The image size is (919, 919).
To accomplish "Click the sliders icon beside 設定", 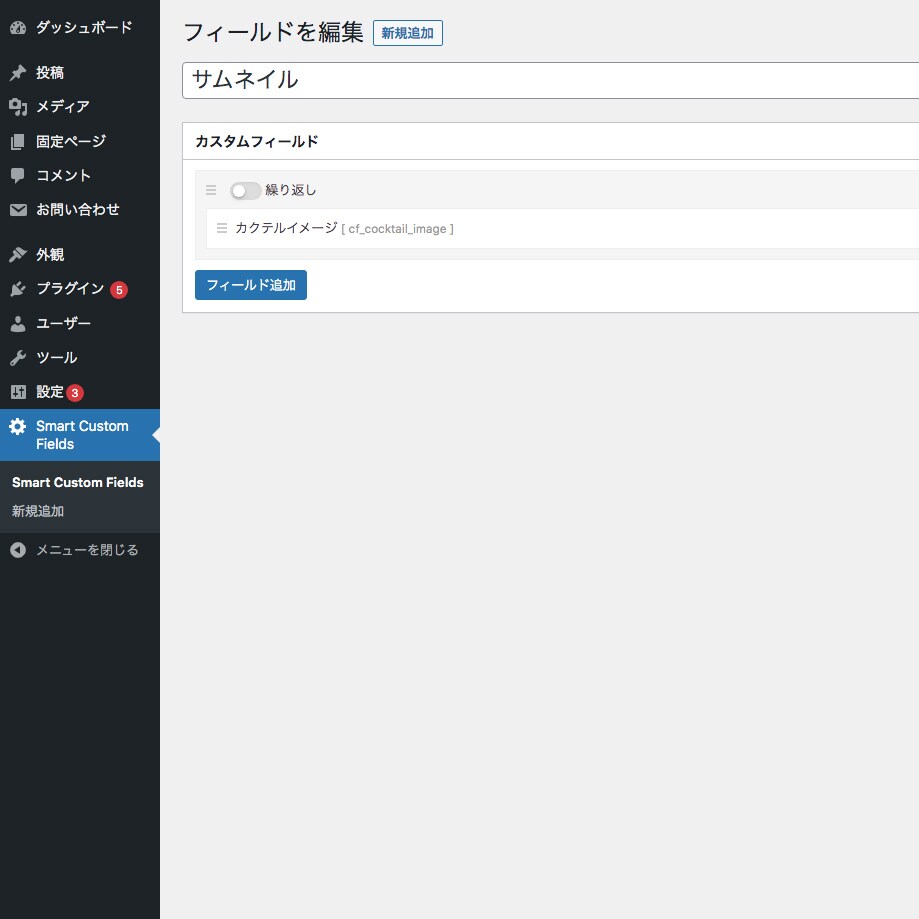I will (x=18, y=392).
